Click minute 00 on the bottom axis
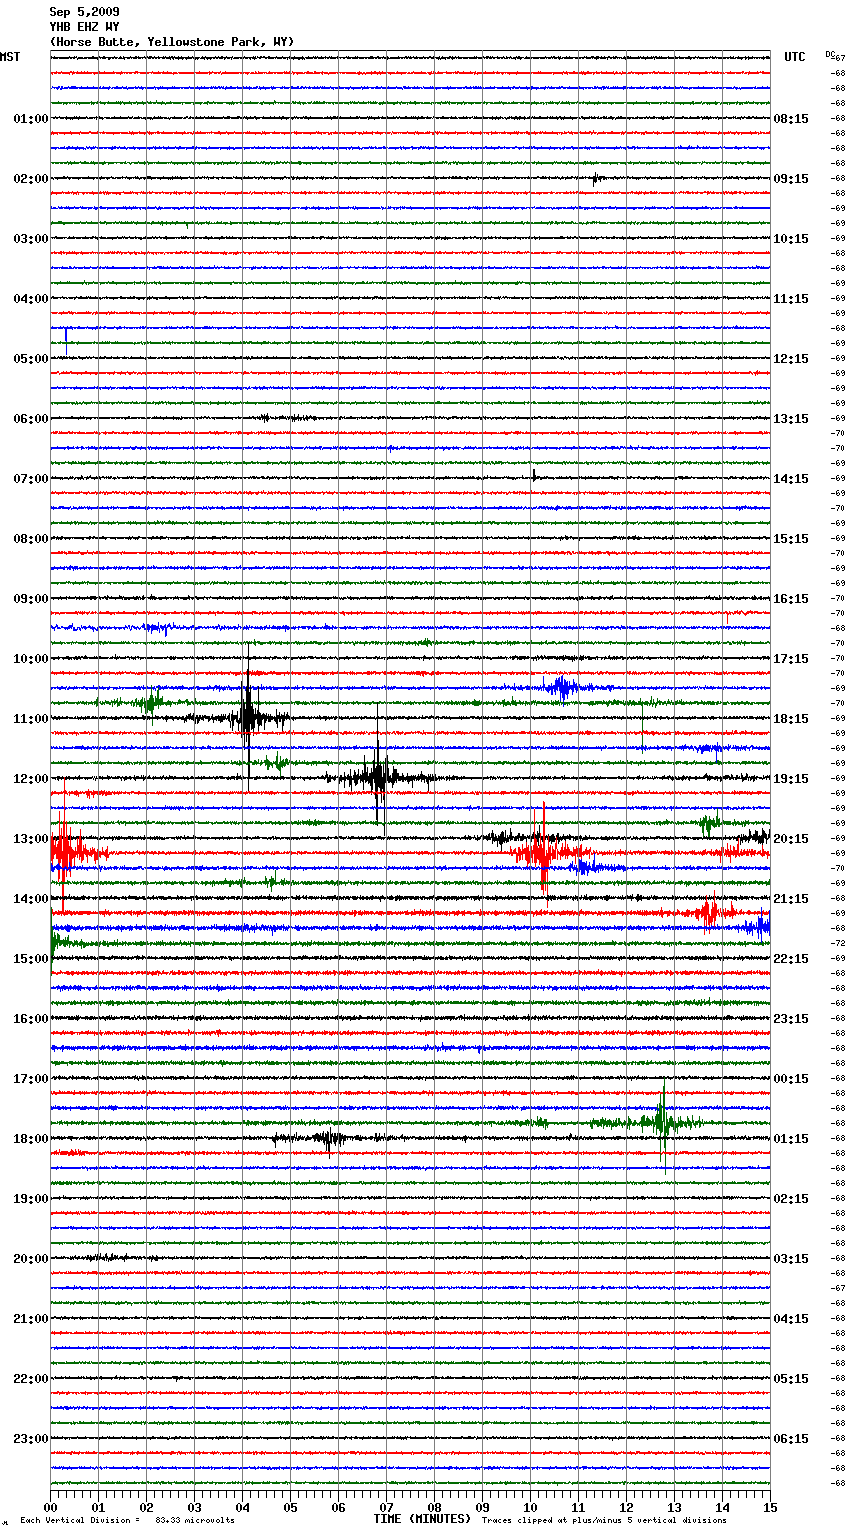Screen dimensions: 850x1534 [51, 1507]
